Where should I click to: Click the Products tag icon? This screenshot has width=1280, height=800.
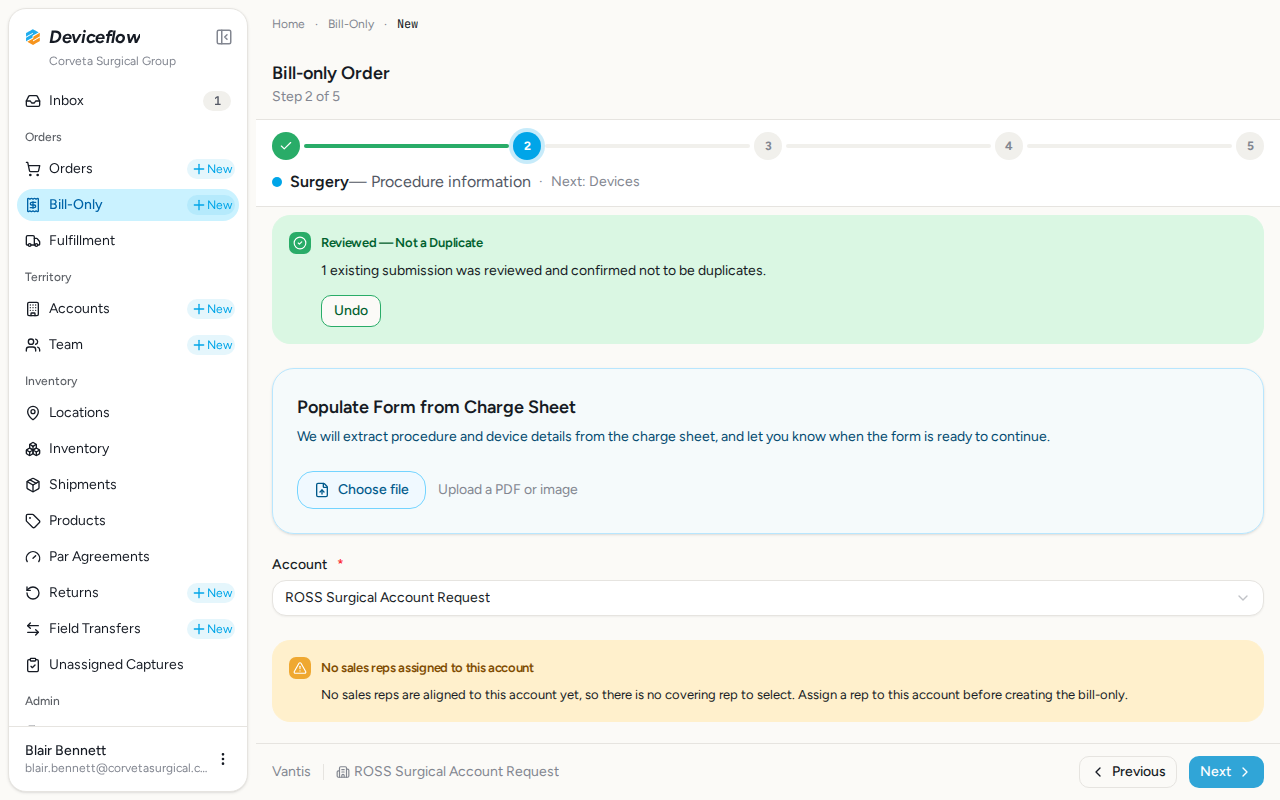click(33, 521)
